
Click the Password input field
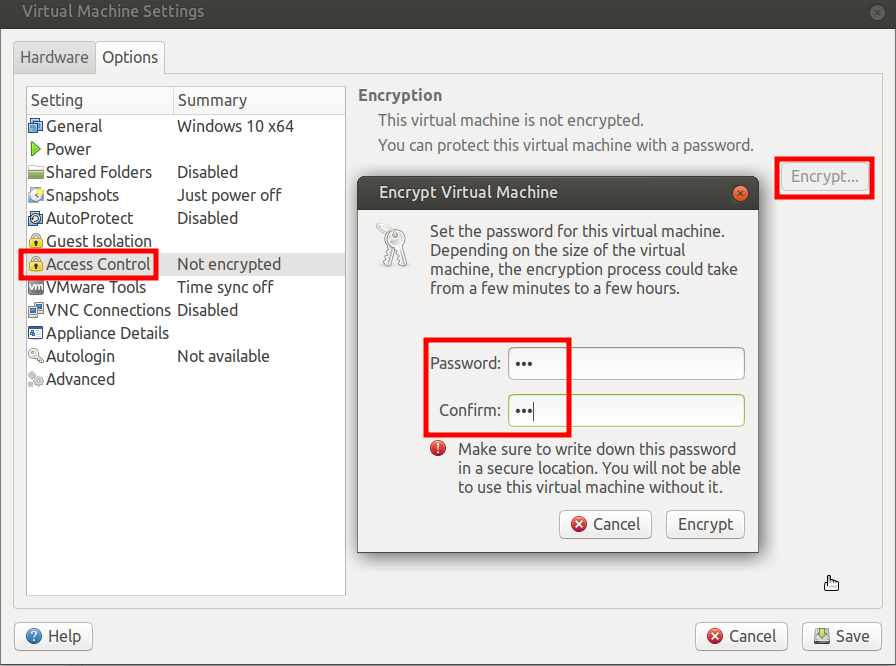click(x=626, y=363)
